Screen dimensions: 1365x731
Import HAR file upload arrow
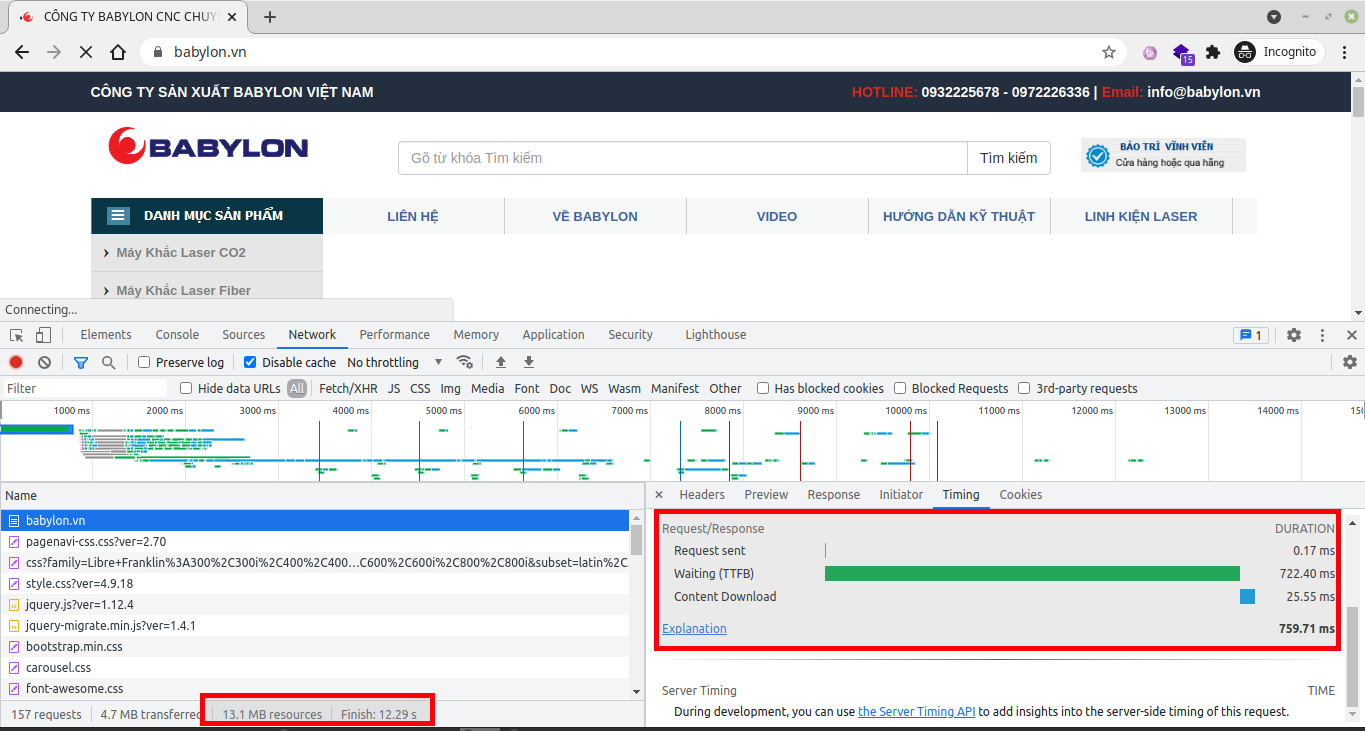coord(501,362)
